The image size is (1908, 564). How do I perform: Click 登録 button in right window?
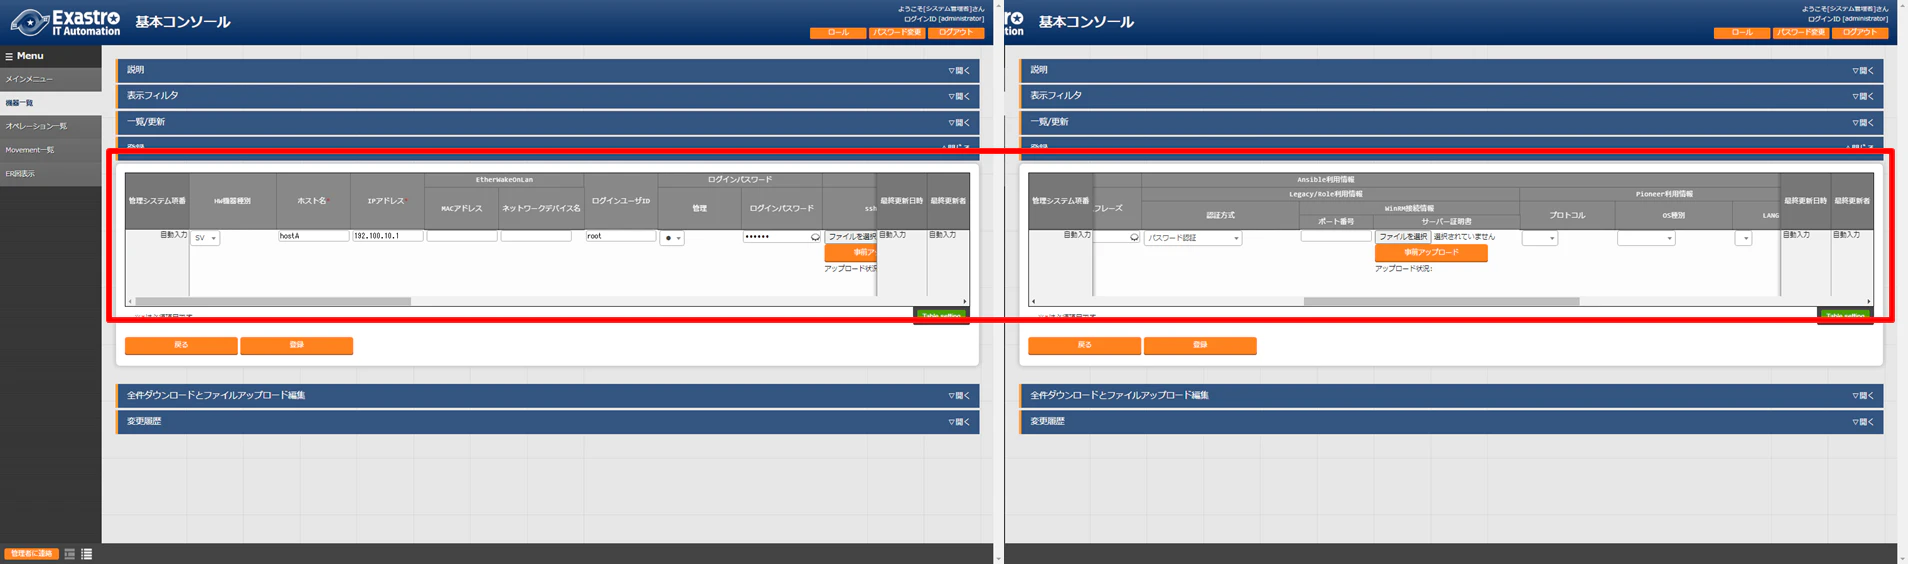[1200, 345]
